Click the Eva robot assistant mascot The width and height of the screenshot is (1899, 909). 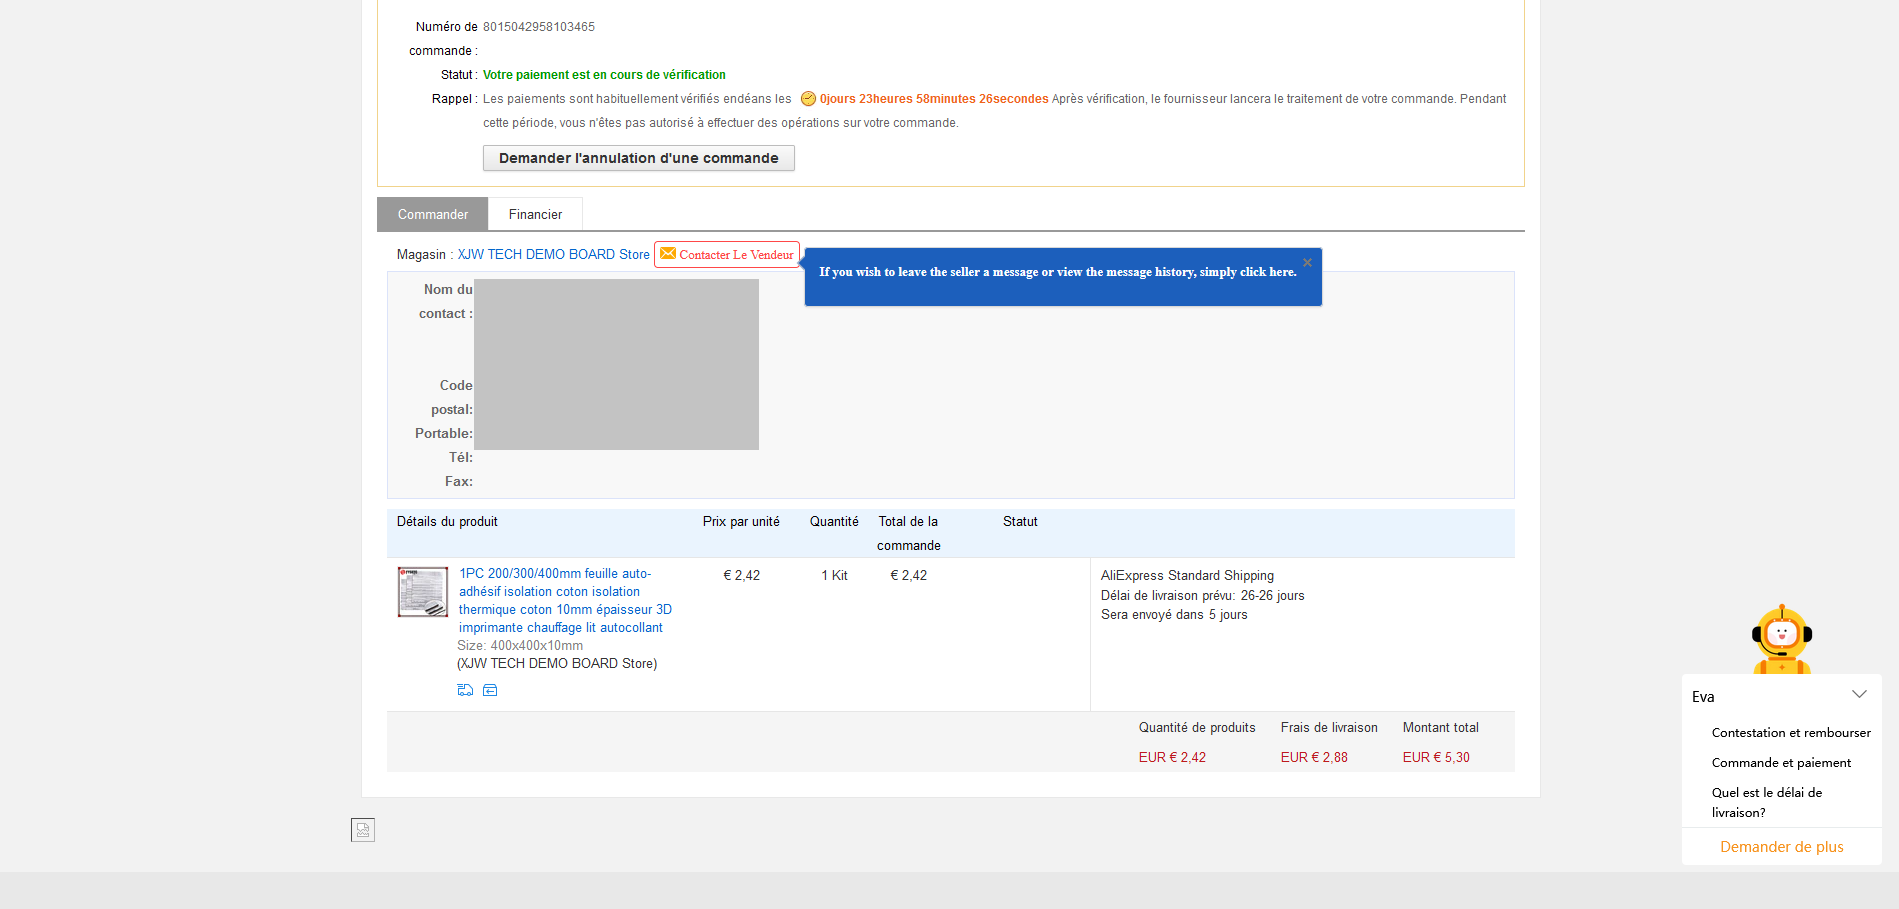1782,640
